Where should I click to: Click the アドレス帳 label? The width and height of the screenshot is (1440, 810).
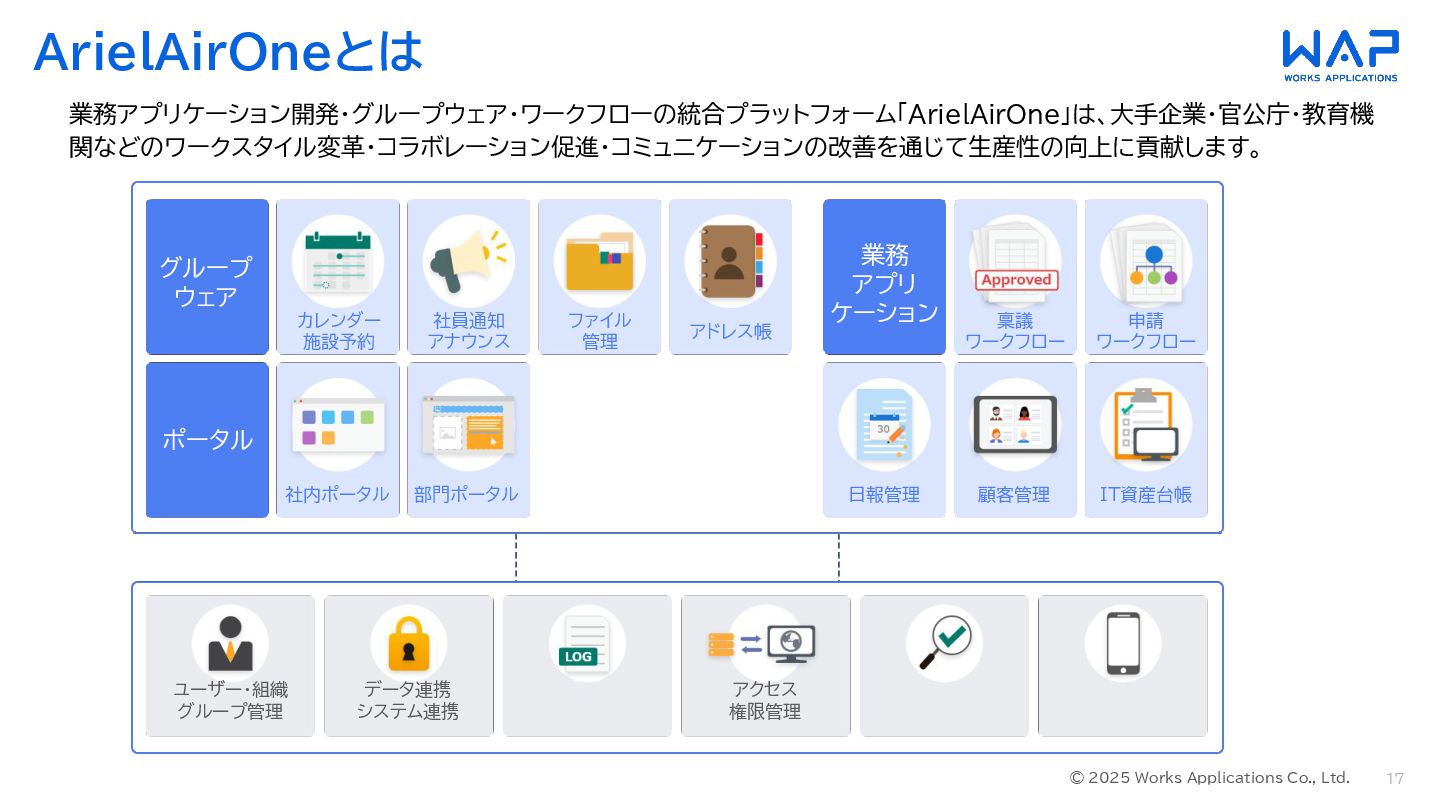click(731, 332)
